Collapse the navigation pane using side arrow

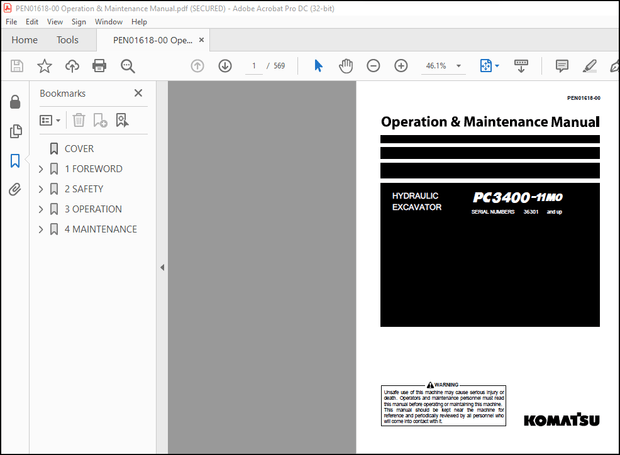(x=162, y=268)
